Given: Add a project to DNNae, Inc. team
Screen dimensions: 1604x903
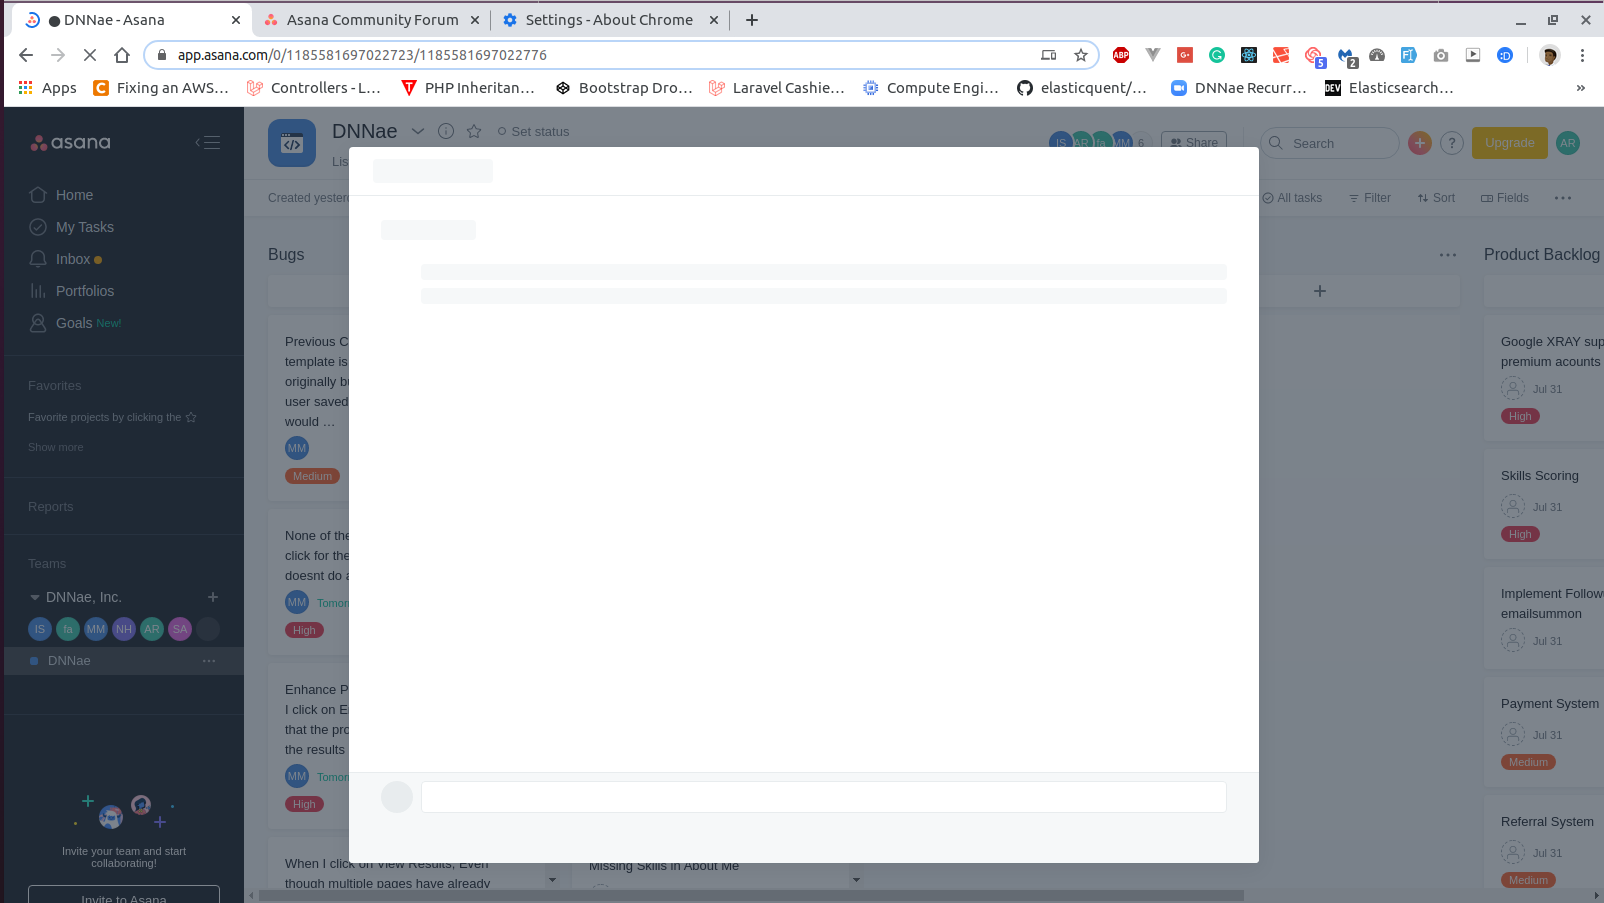Looking at the screenshot, I should 213,597.
